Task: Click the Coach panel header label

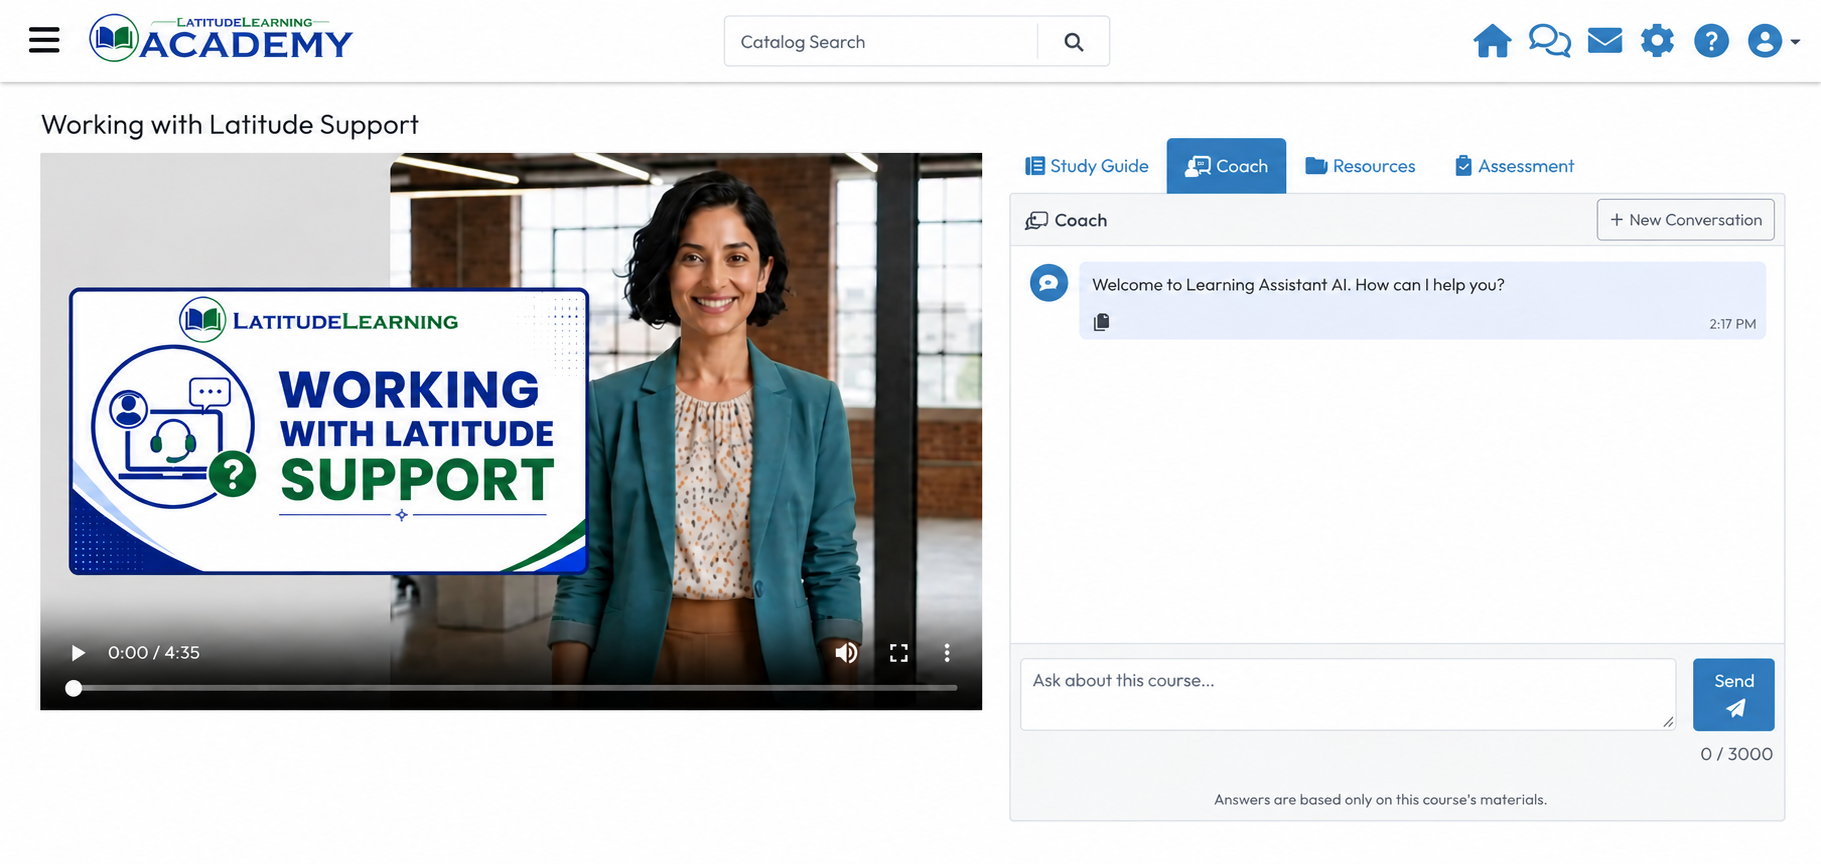Action: coord(1066,220)
